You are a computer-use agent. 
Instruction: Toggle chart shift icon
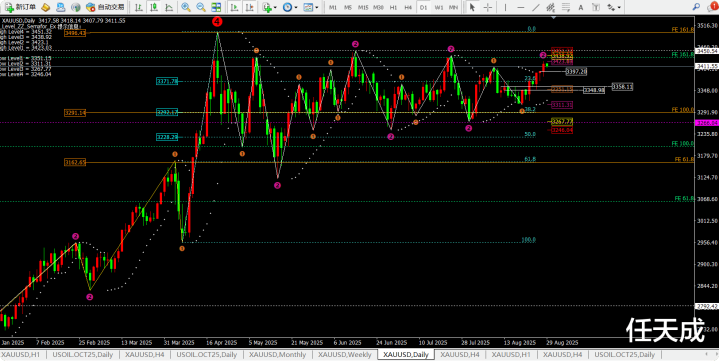click(x=249, y=7)
